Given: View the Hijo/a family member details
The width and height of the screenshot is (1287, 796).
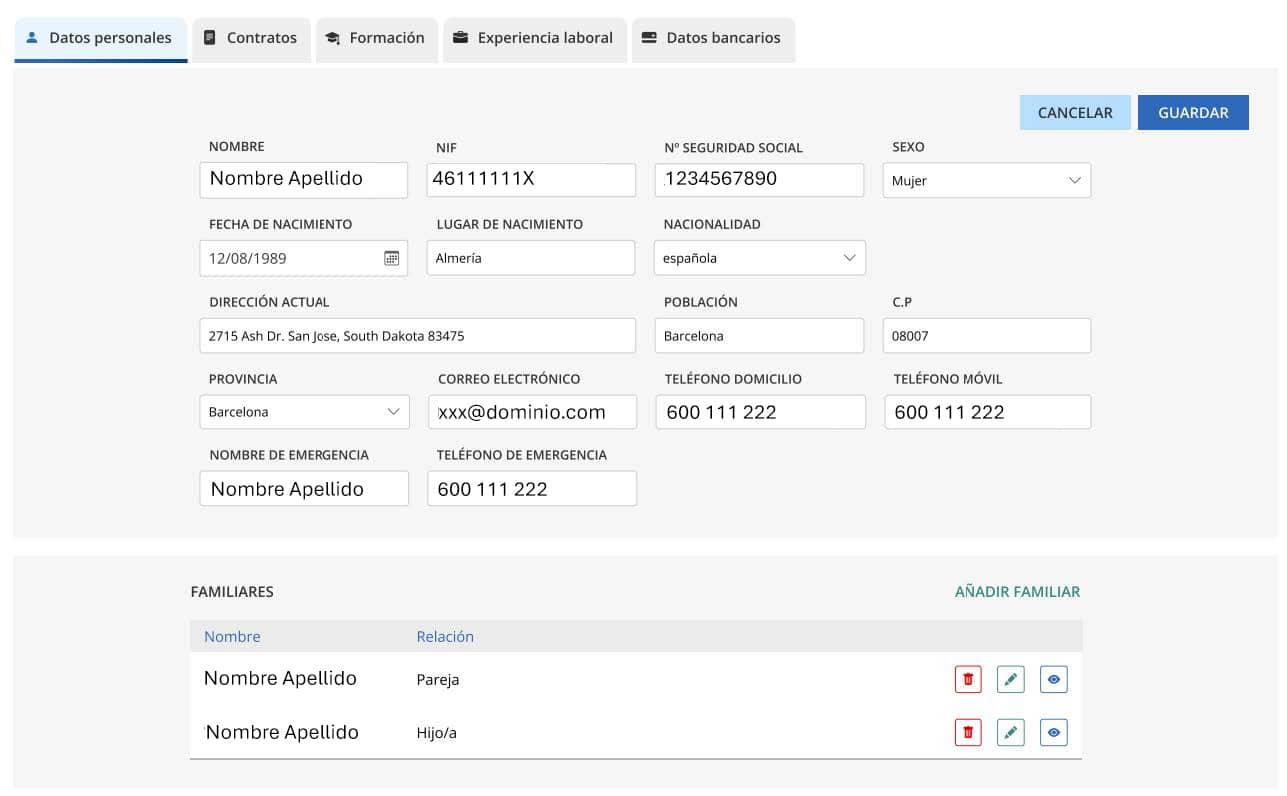Looking at the screenshot, I should point(1053,733).
